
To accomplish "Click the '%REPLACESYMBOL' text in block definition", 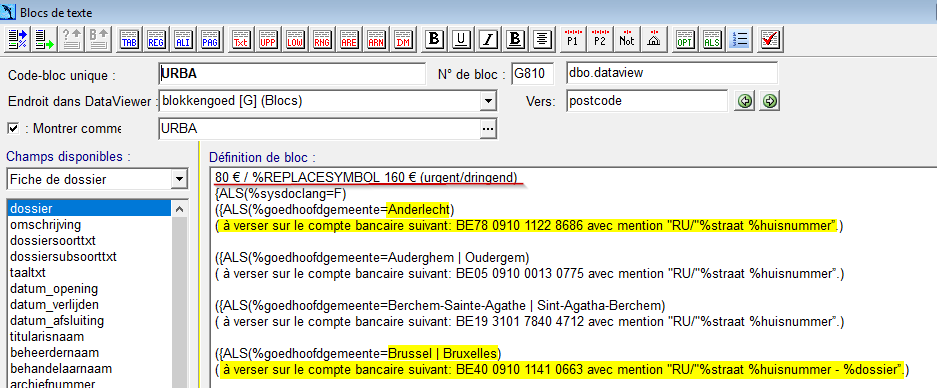I will [x=316, y=178].
